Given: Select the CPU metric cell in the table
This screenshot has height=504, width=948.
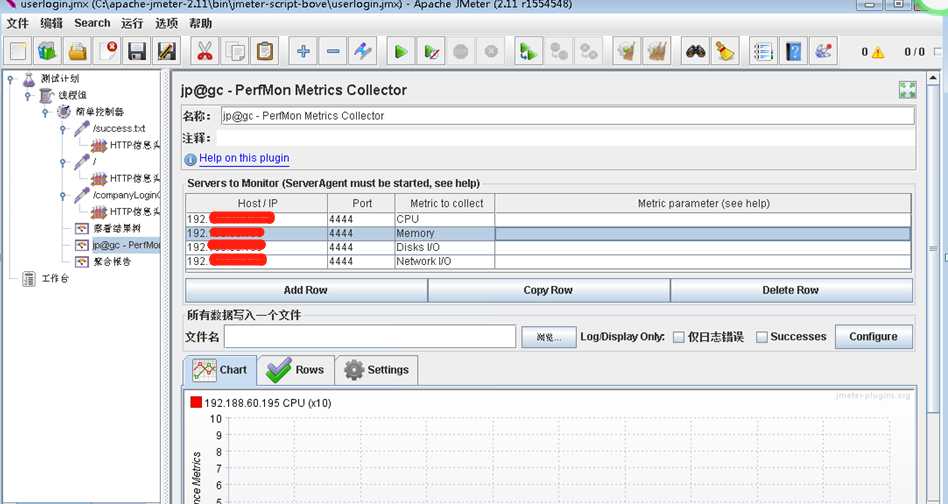Looking at the screenshot, I should pyautogui.click(x=444, y=219).
